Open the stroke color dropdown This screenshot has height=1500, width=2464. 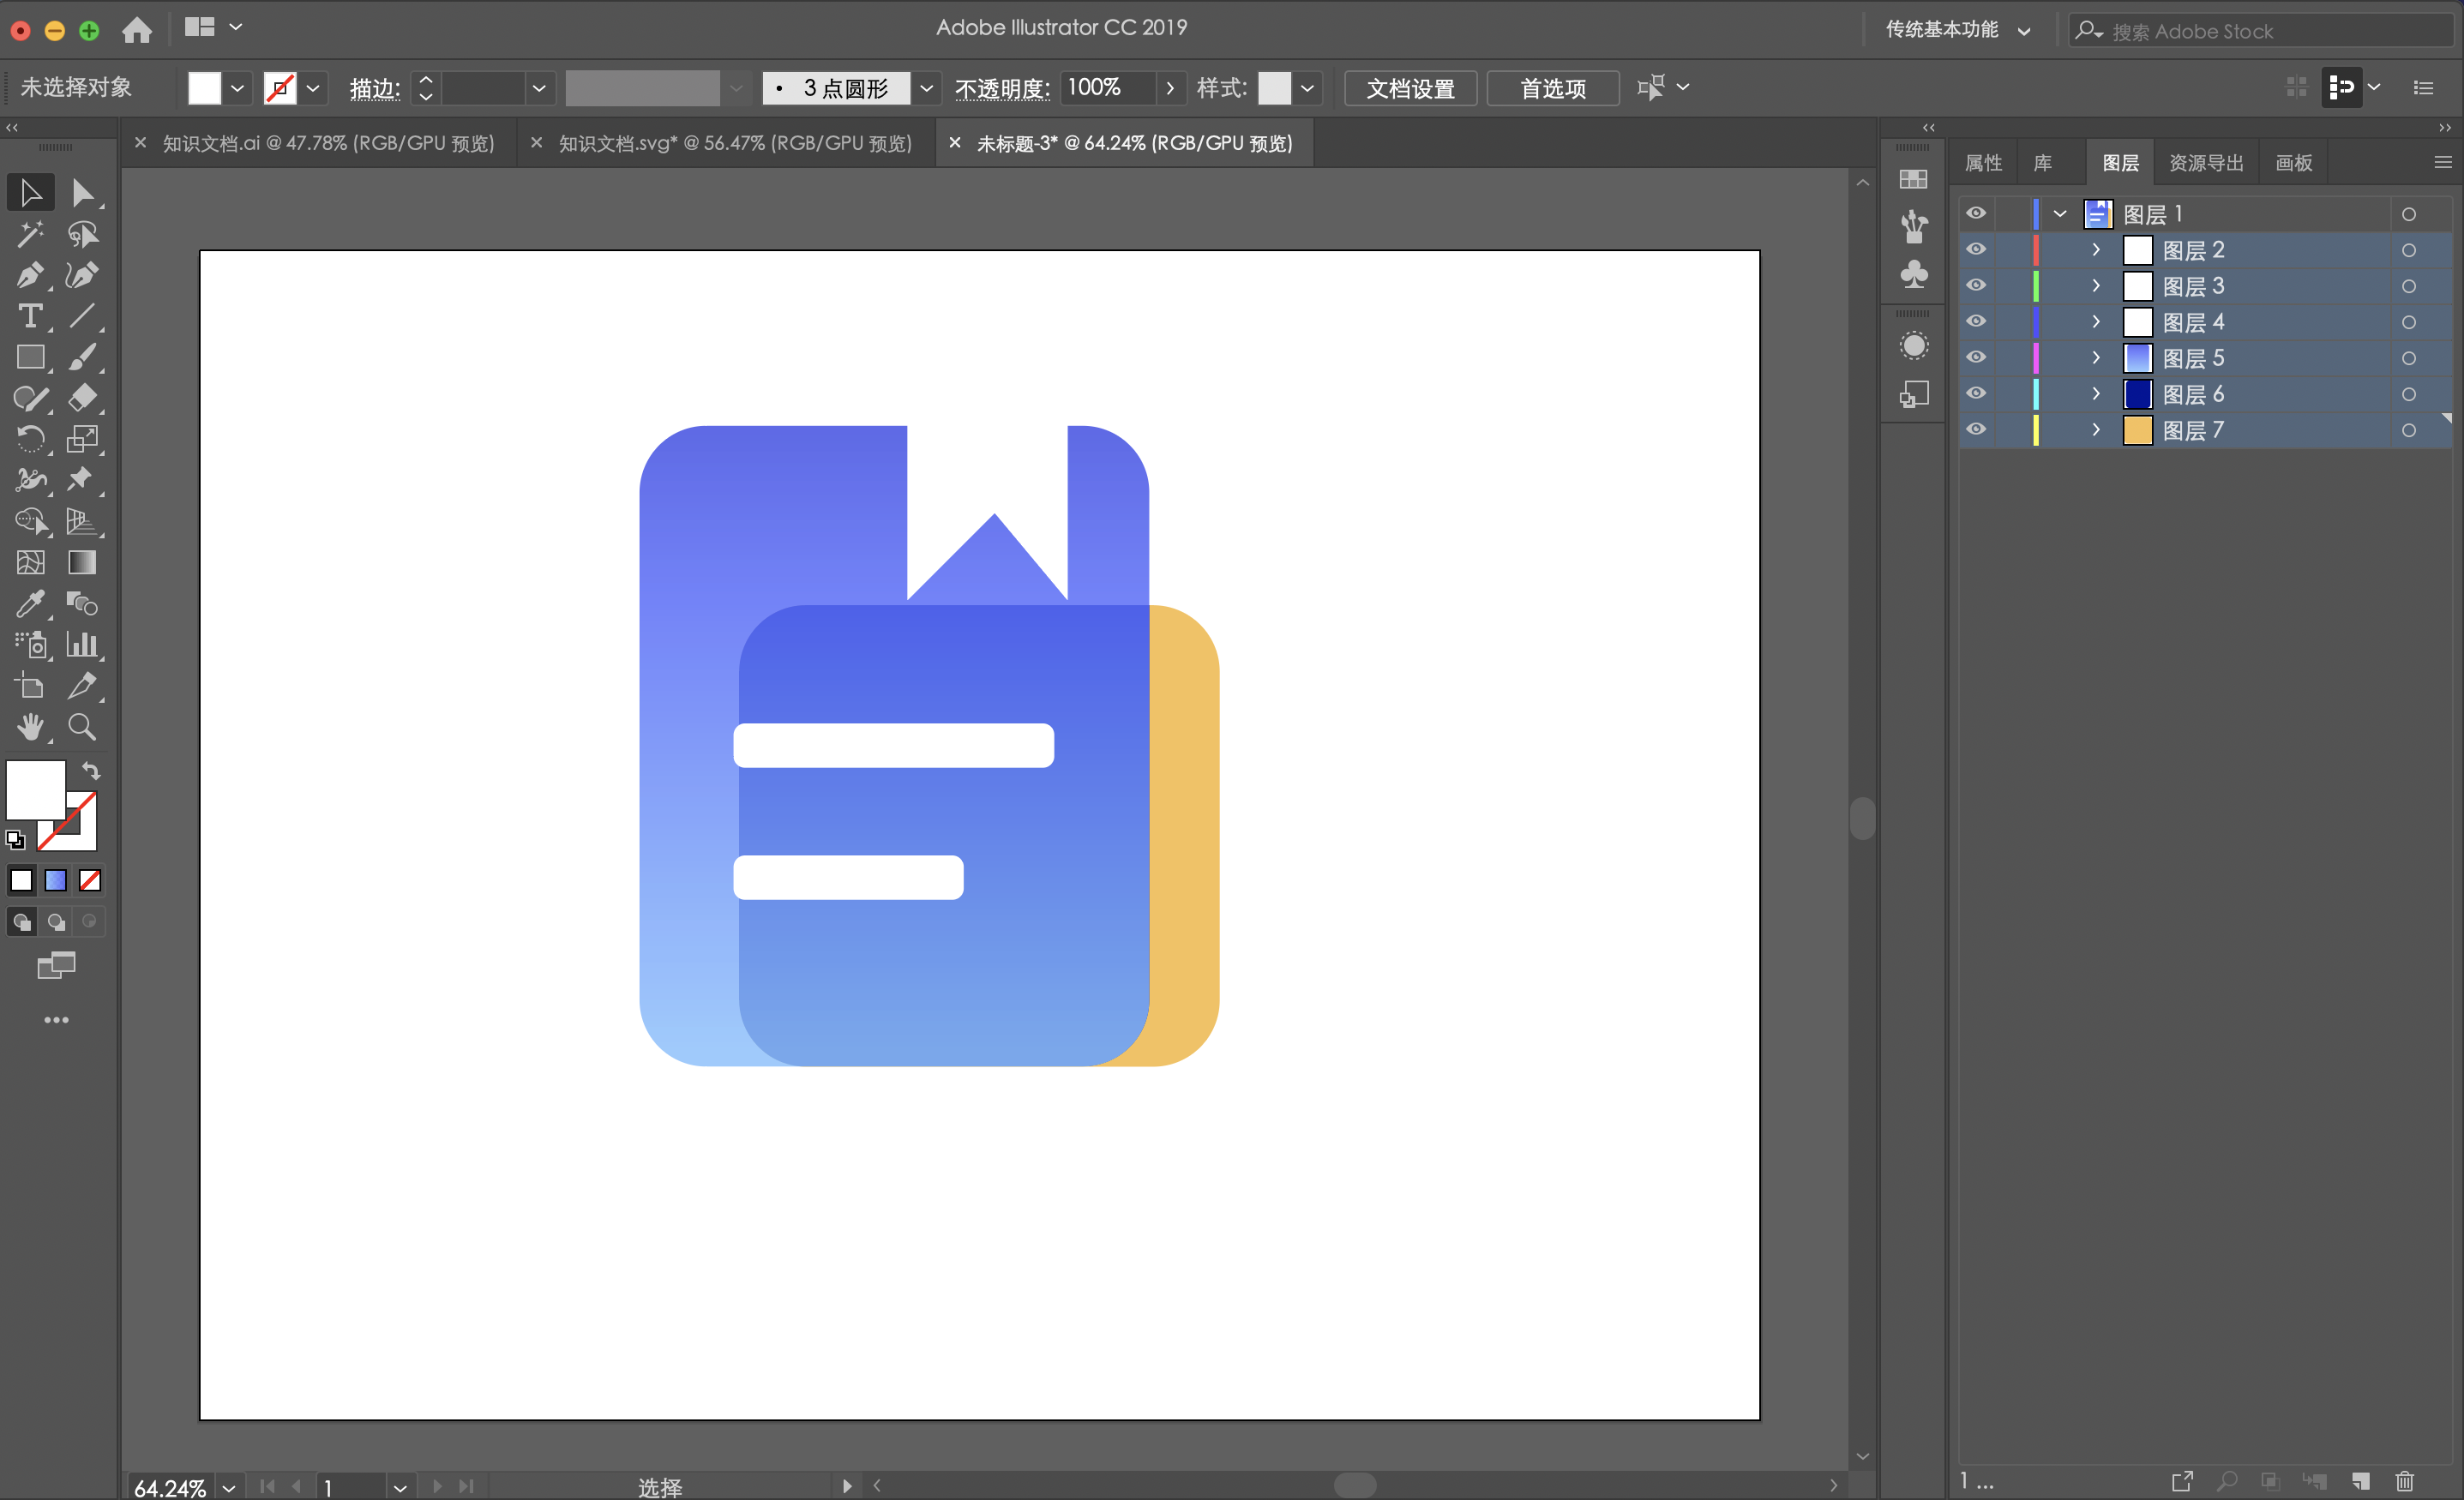click(x=313, y=88)
